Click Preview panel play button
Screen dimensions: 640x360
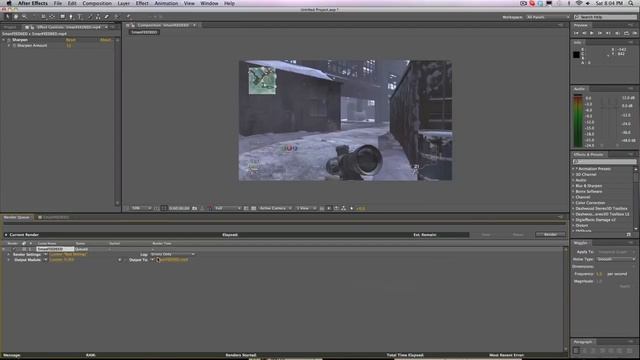pos(592,33)
